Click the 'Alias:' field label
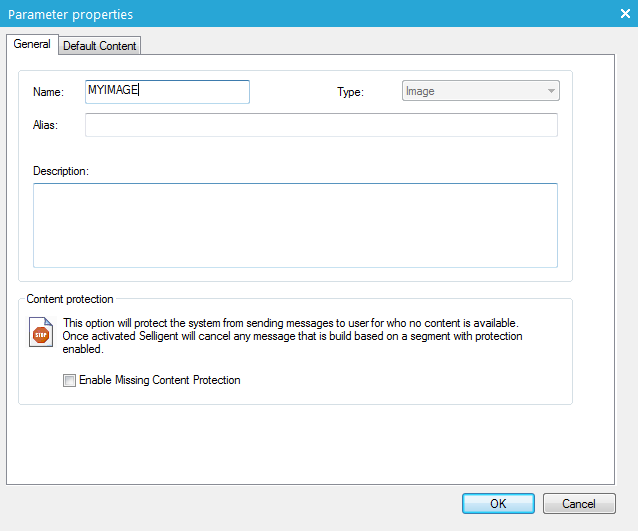638x531 pixels. tap(46, 125)
